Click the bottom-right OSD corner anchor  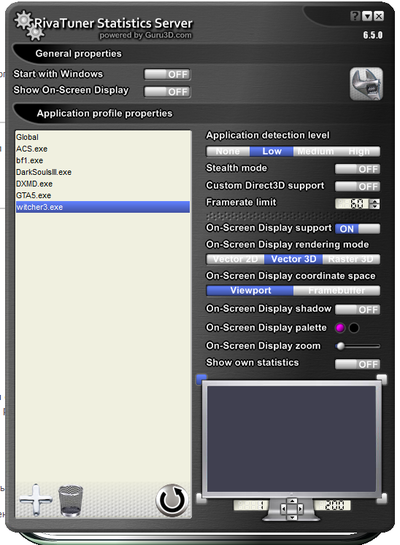pos(382,498)
